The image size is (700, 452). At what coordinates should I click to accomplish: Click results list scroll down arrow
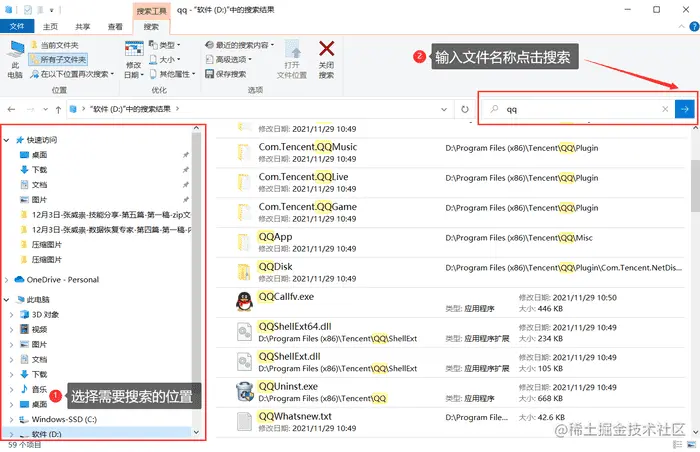point(696,432)
